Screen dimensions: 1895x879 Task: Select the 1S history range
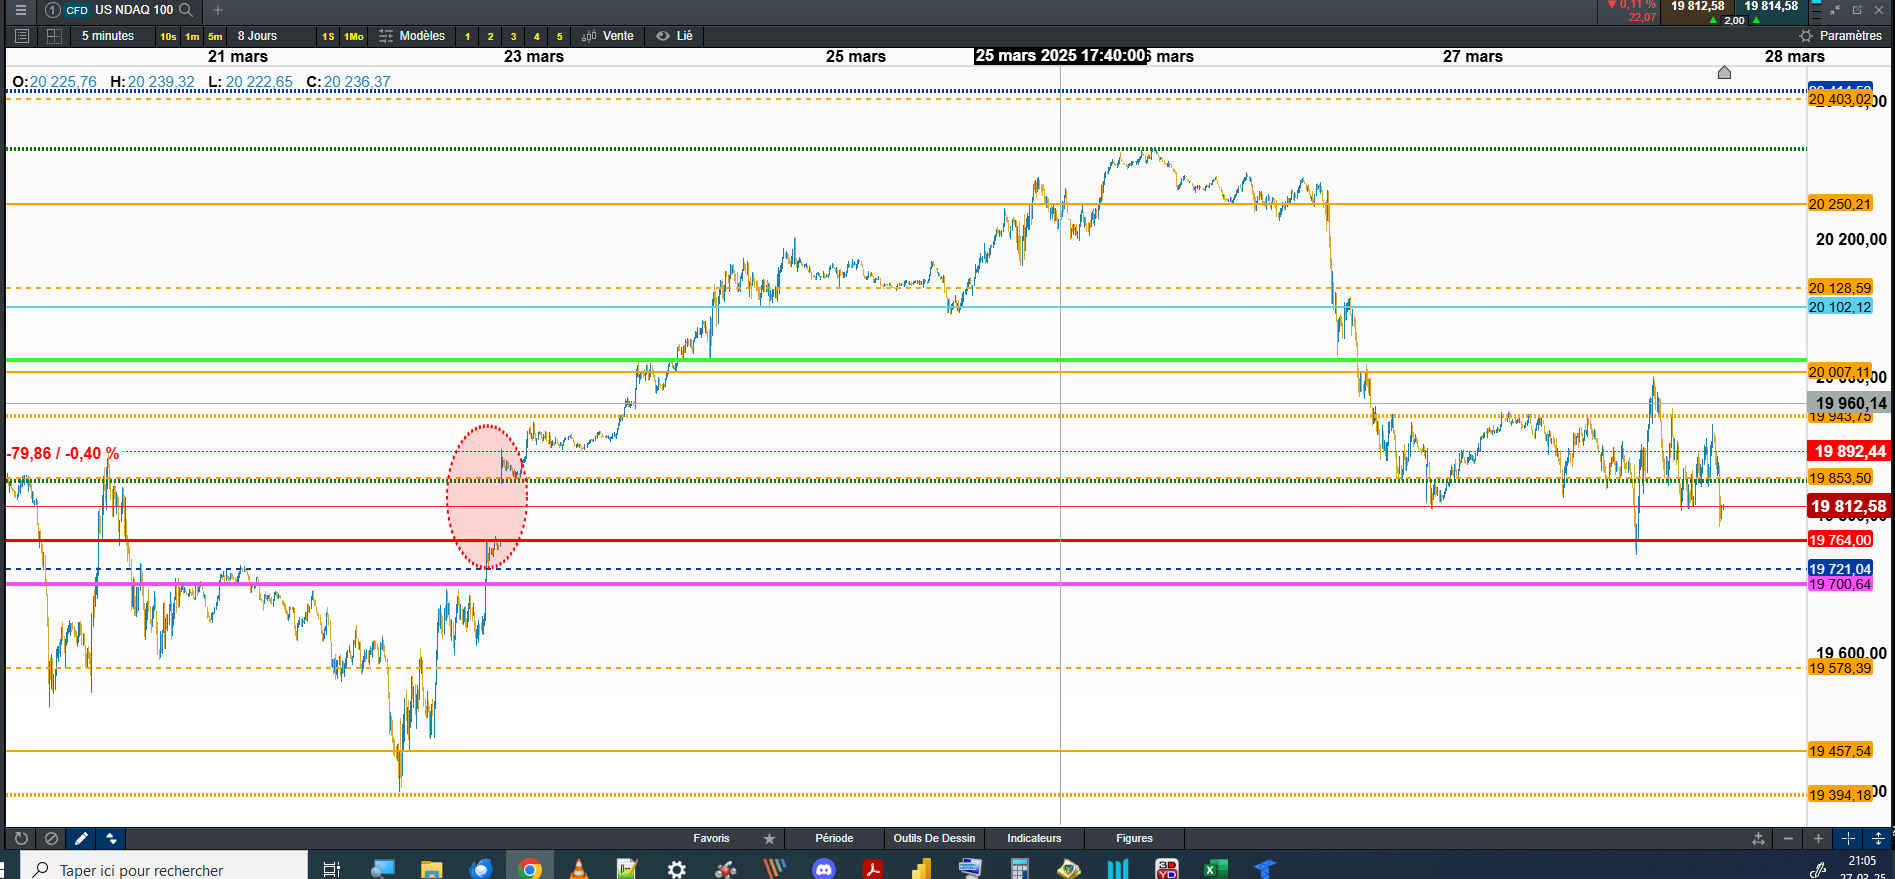tap(328, 36)
